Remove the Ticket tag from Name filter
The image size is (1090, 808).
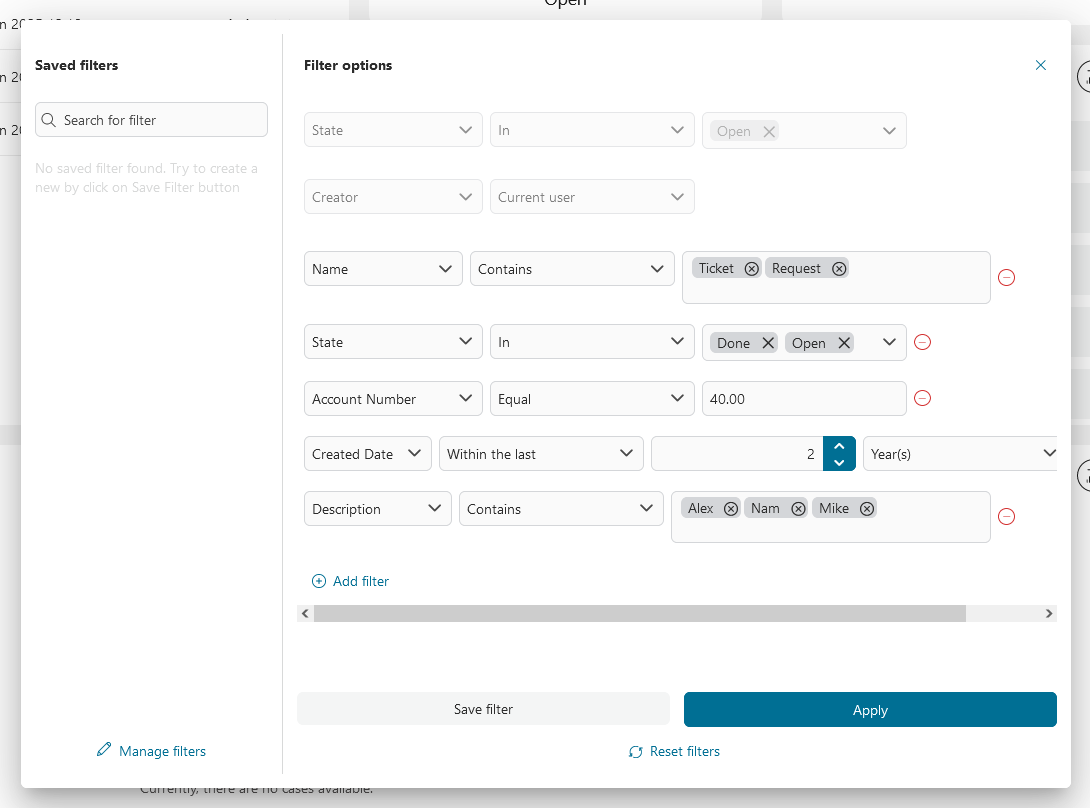point(751,268)
